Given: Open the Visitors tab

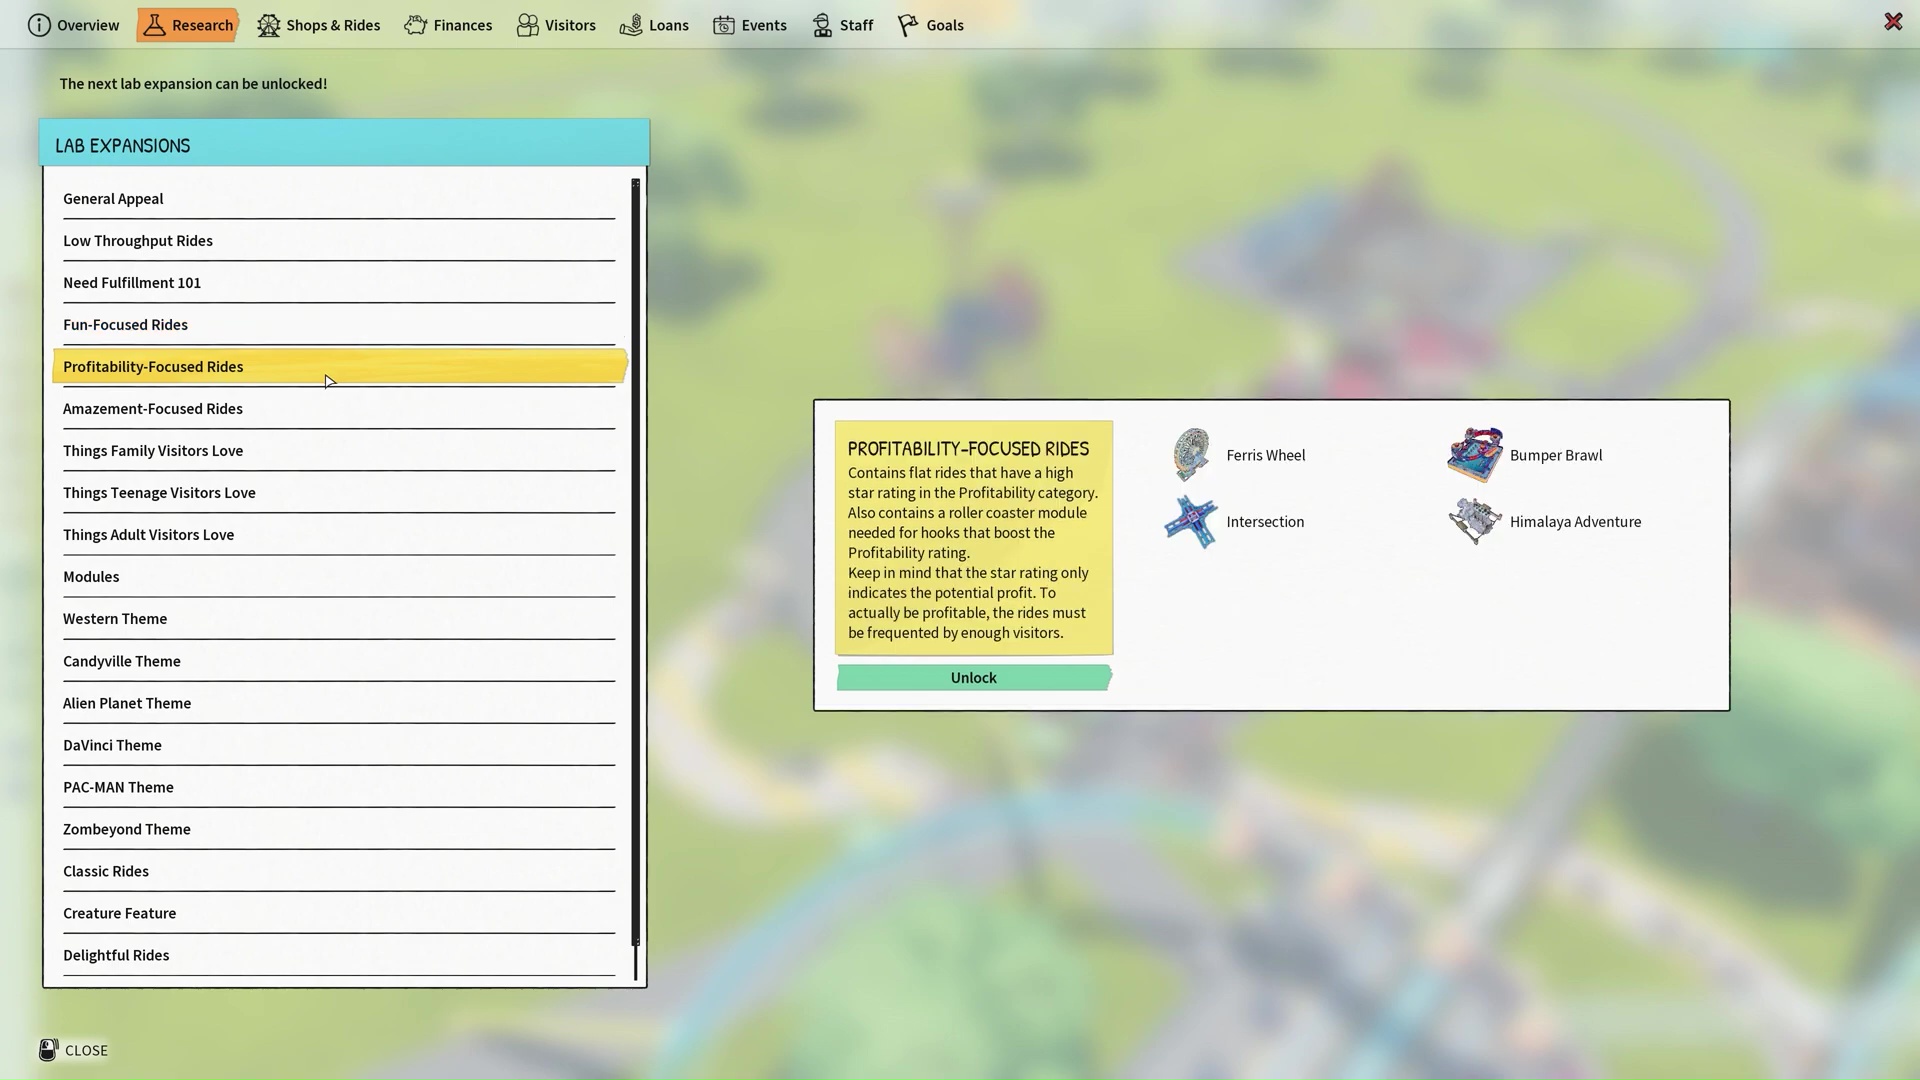Looking at the screenshot, I should point(556,25).
